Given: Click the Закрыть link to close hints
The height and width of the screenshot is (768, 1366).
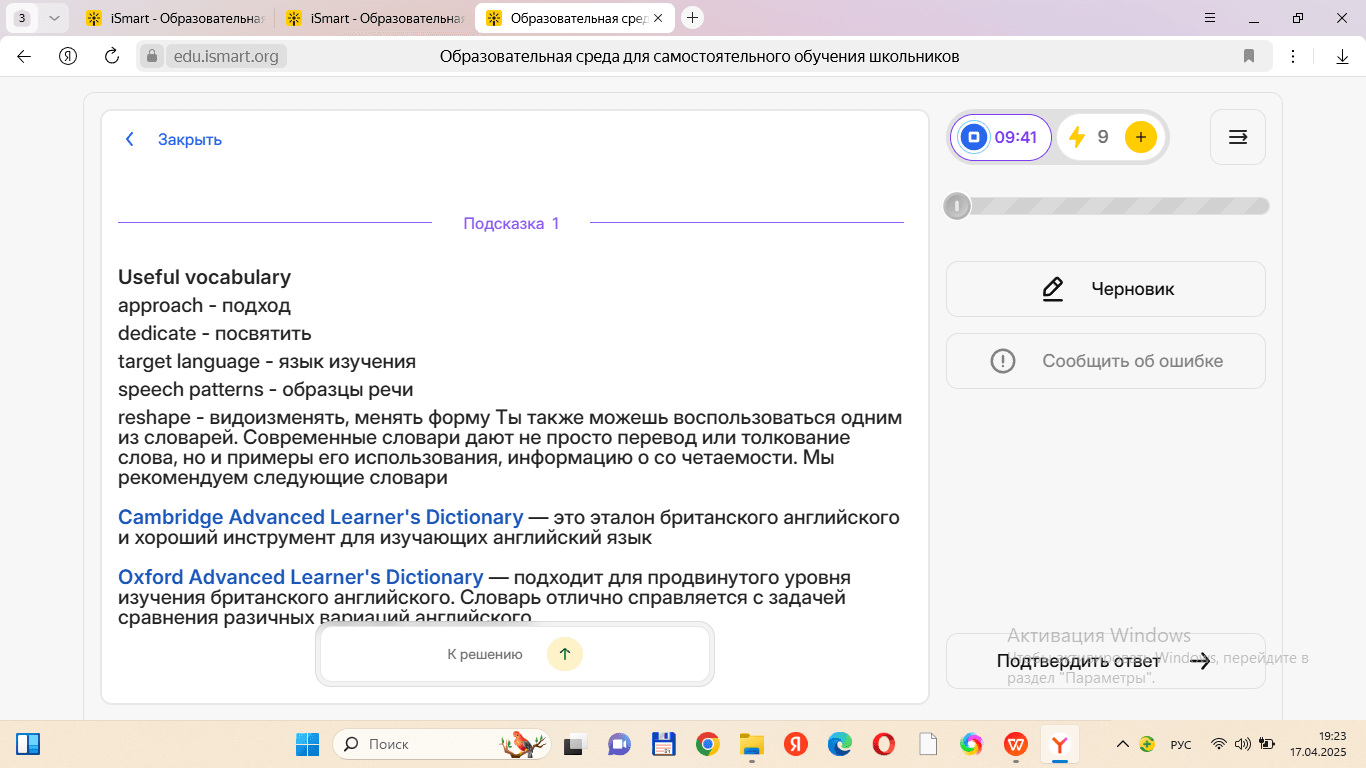Looking at the screenshot, I should click(190, 140).
